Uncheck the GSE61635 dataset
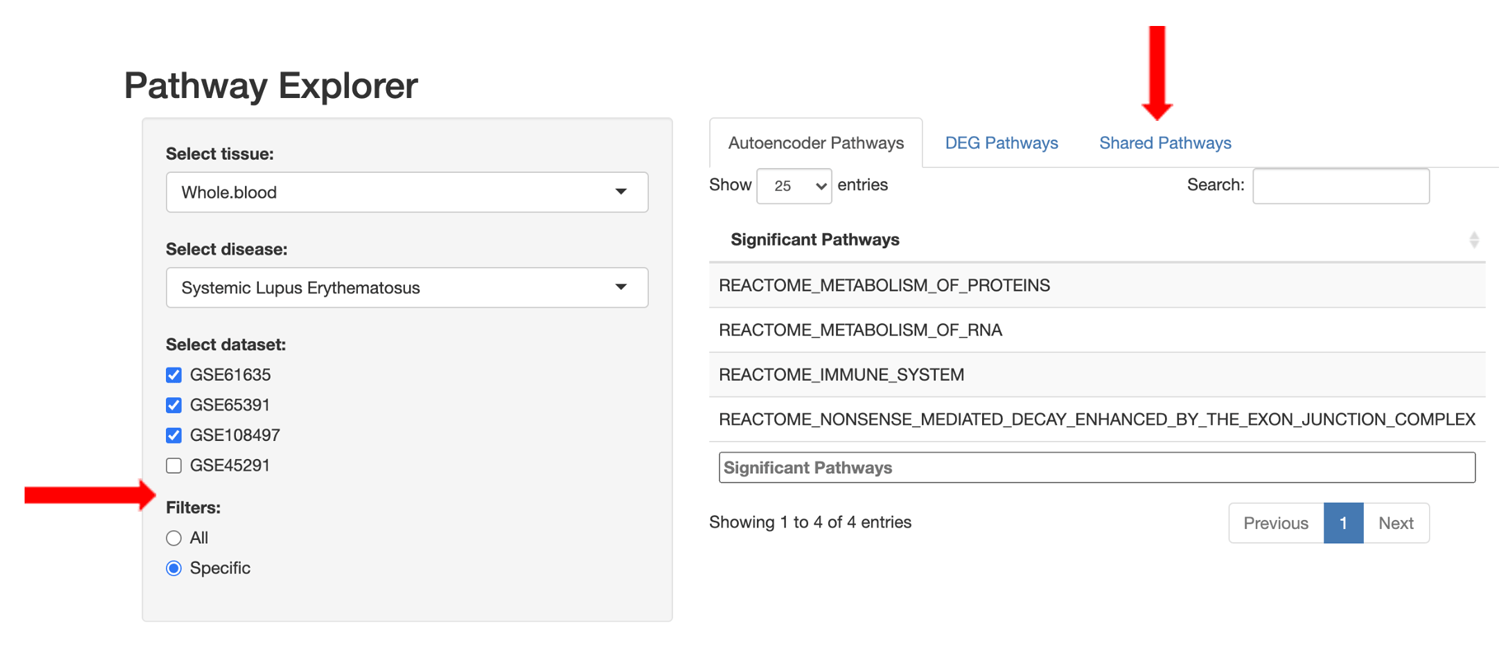 (x=173, y=374)
